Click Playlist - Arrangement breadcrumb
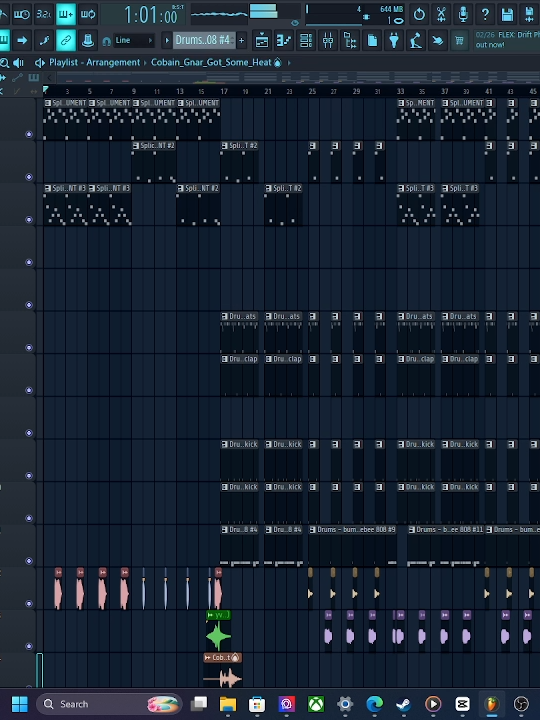The image size is (540, 720). click(x=94, y=62)
